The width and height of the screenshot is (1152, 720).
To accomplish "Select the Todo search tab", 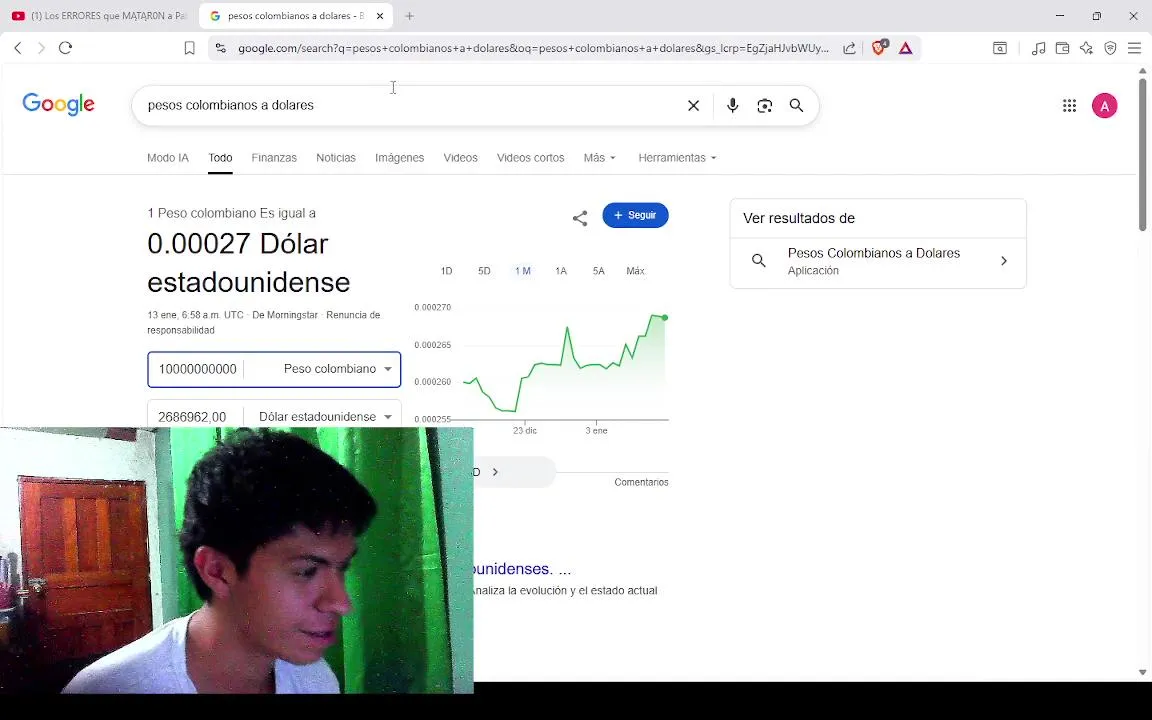I will (220, 158).
